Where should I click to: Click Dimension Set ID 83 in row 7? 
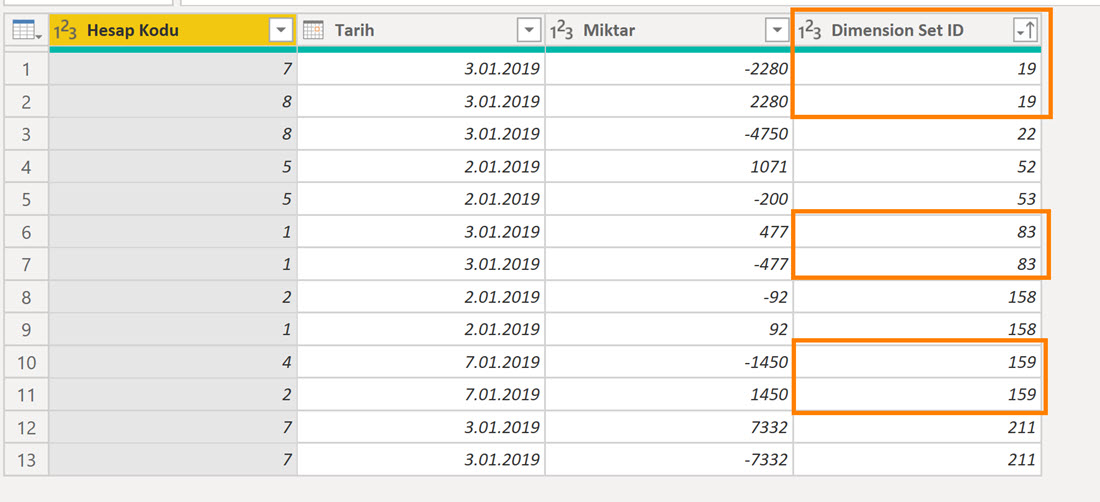(918, 265)
